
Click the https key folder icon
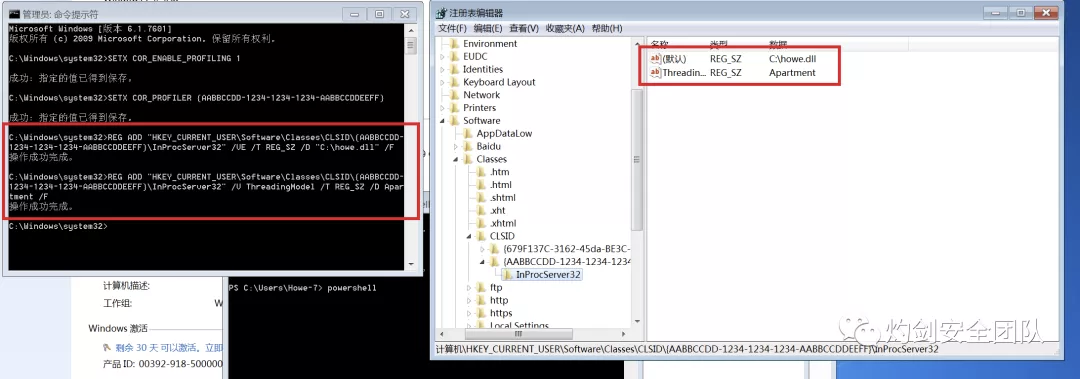tap(481, 314)
